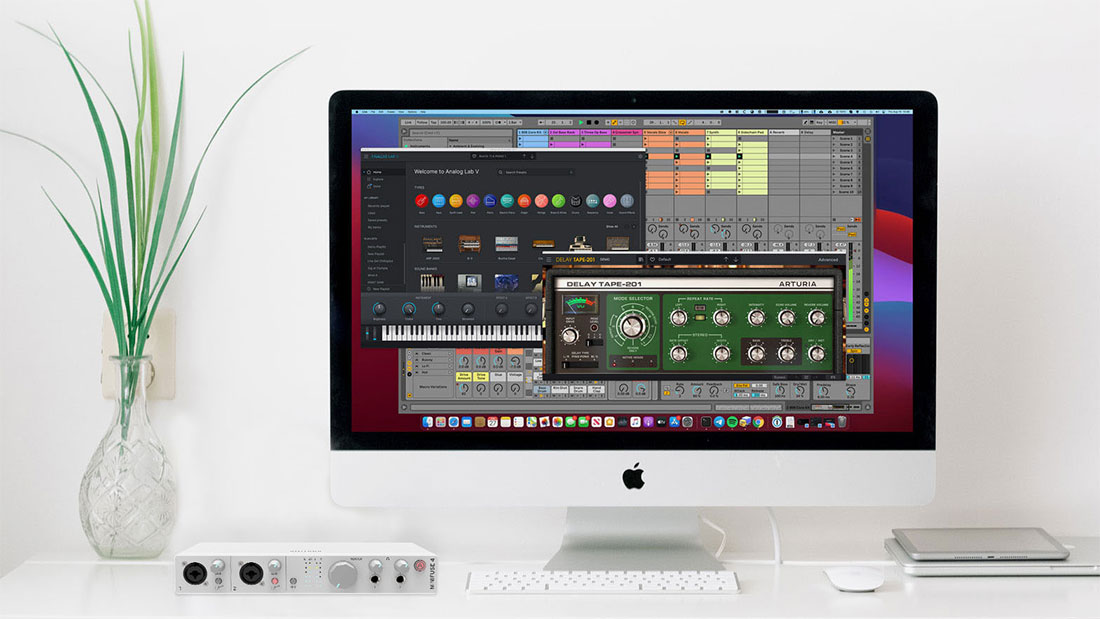Click the Mode Selector knob on Delay Tape-201
Viewport: 1100px width, 619px height.
(x=632, y=326)
